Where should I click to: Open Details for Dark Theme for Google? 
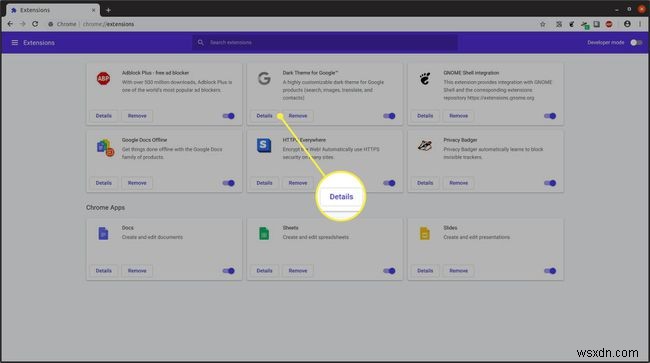(x=264, y=116)
